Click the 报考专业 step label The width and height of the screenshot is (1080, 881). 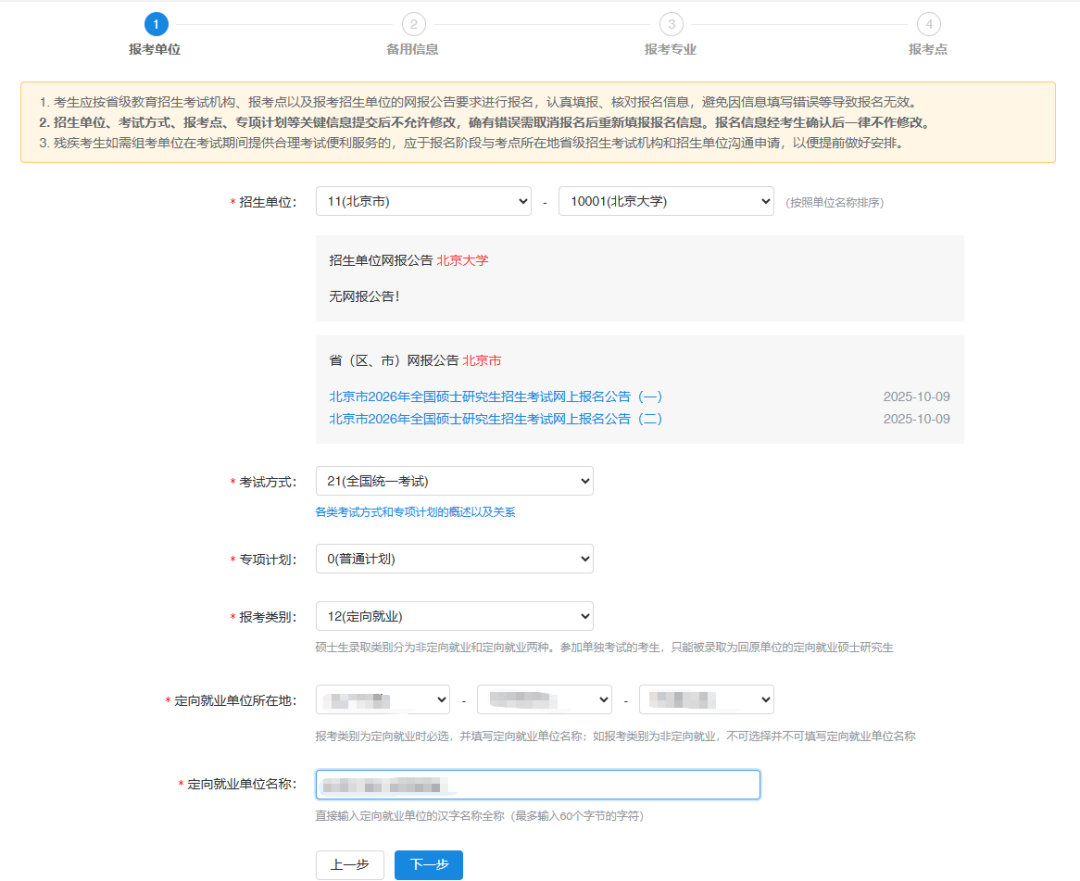tap(670, 49)
